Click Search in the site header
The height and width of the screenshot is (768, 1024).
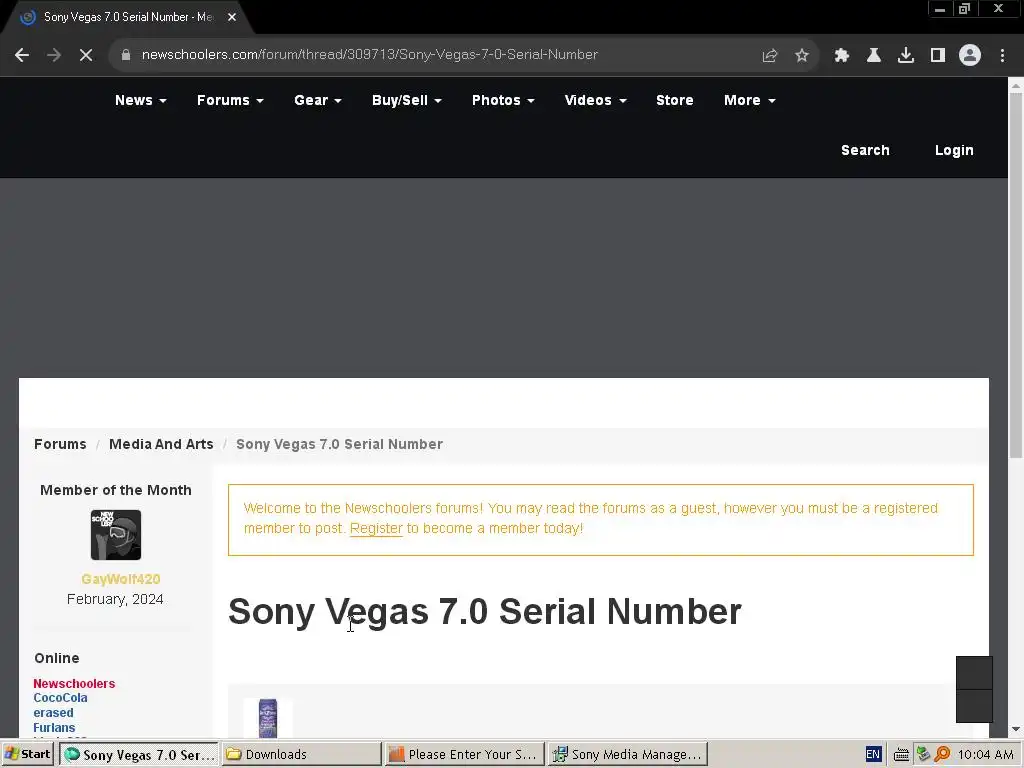865,150
